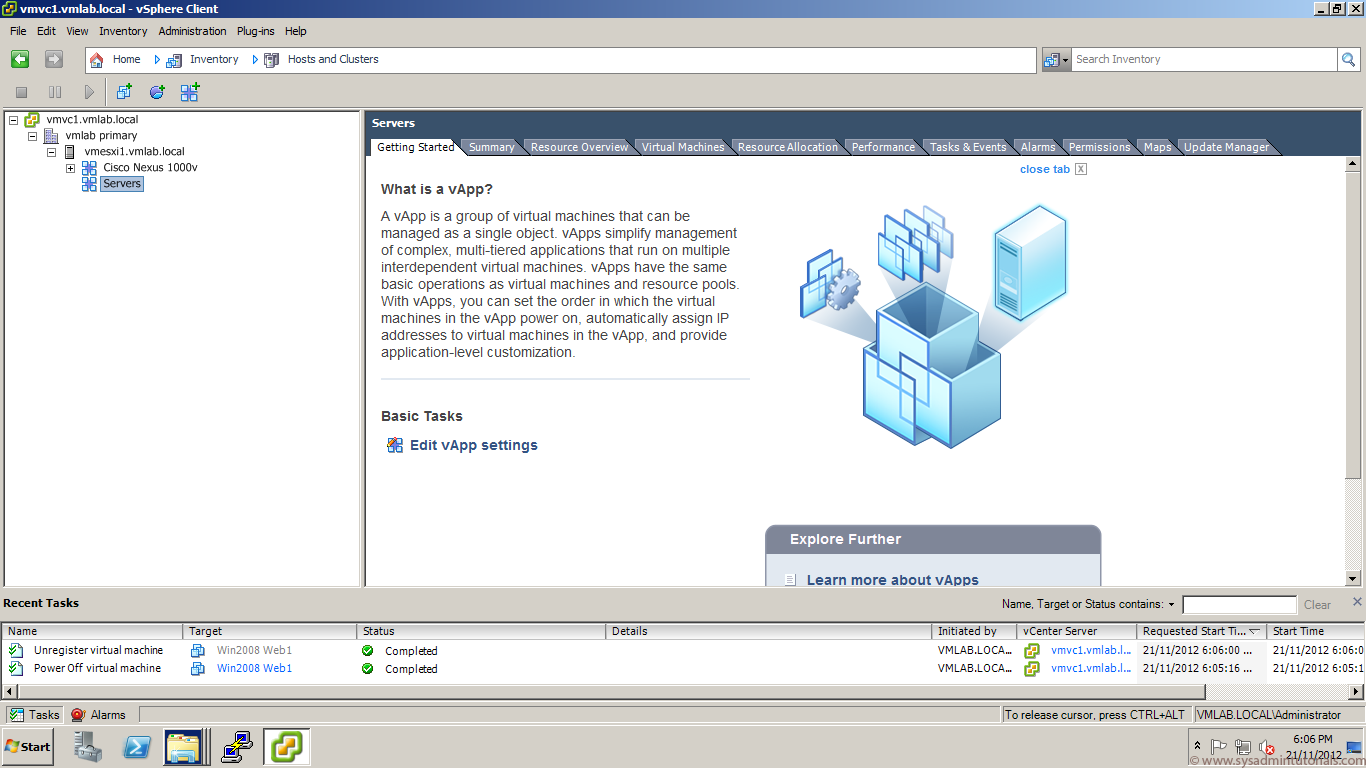Image resolution: width=1366 pixels, height=768 pixels.
Task: Close the Recent Tasks panel
Action: click(x=1357, y=601)
